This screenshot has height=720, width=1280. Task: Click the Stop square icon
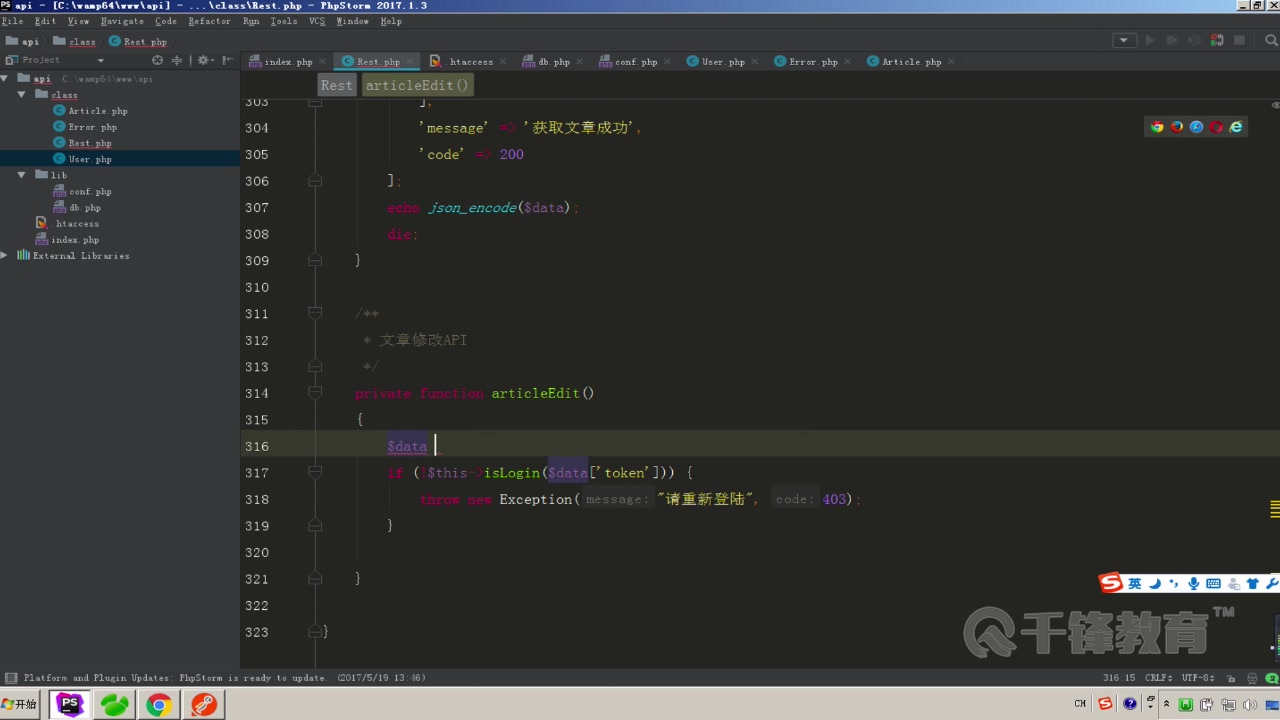(1239, 41)
